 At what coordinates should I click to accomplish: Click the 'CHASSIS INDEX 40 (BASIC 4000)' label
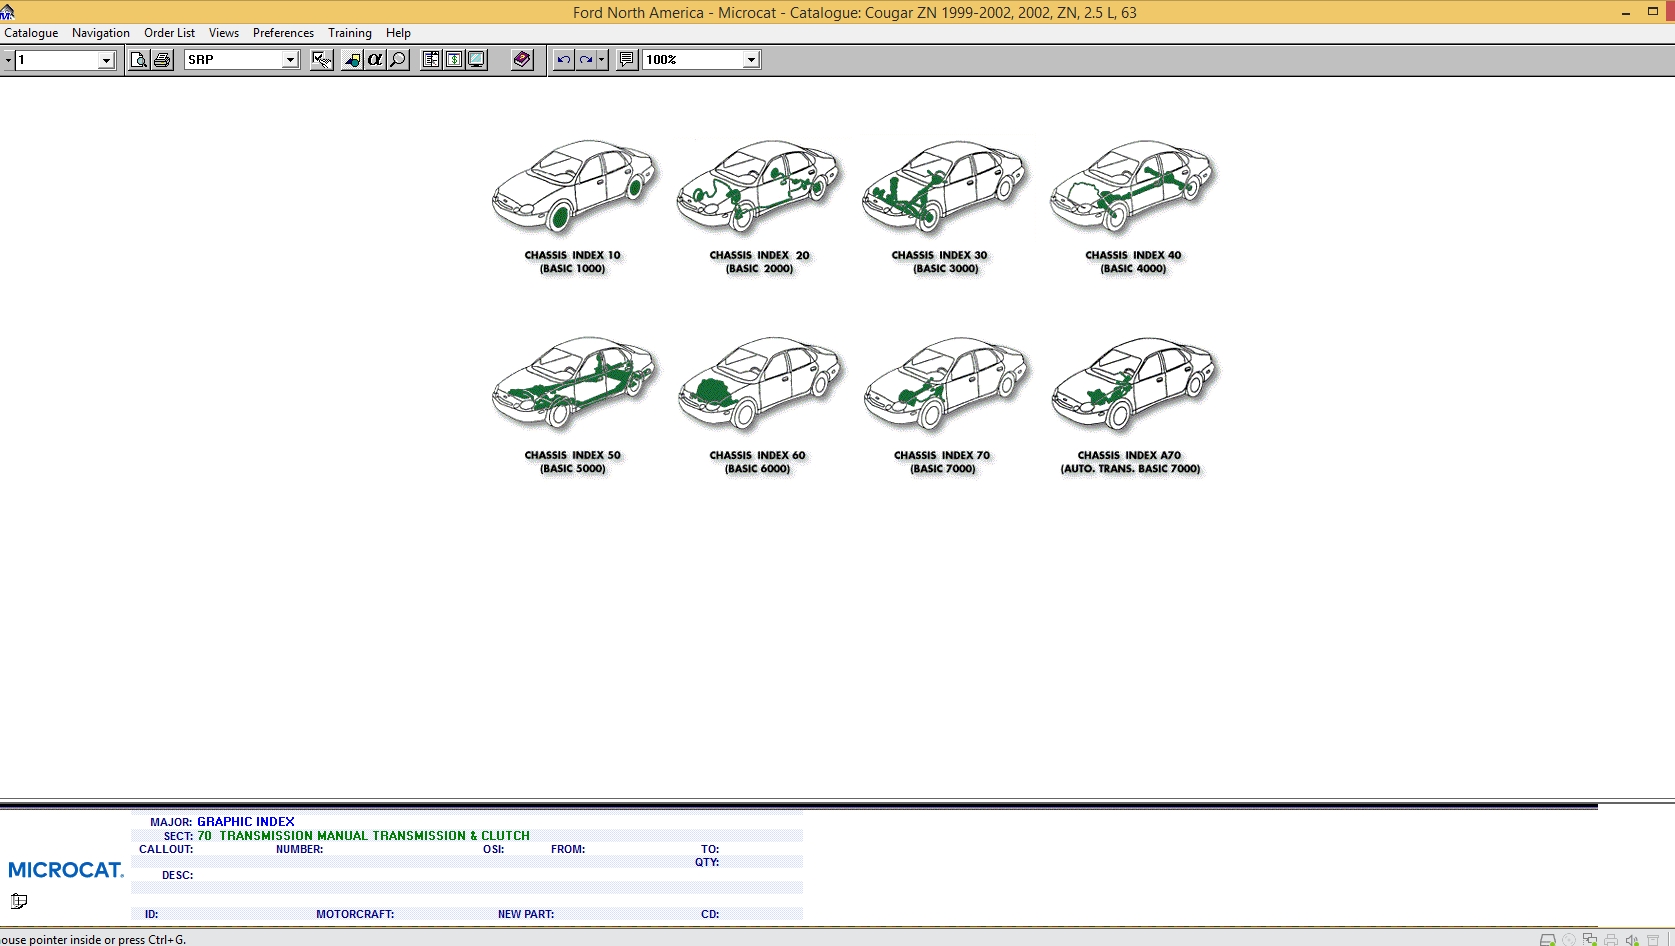click(x=1133, y=262)
